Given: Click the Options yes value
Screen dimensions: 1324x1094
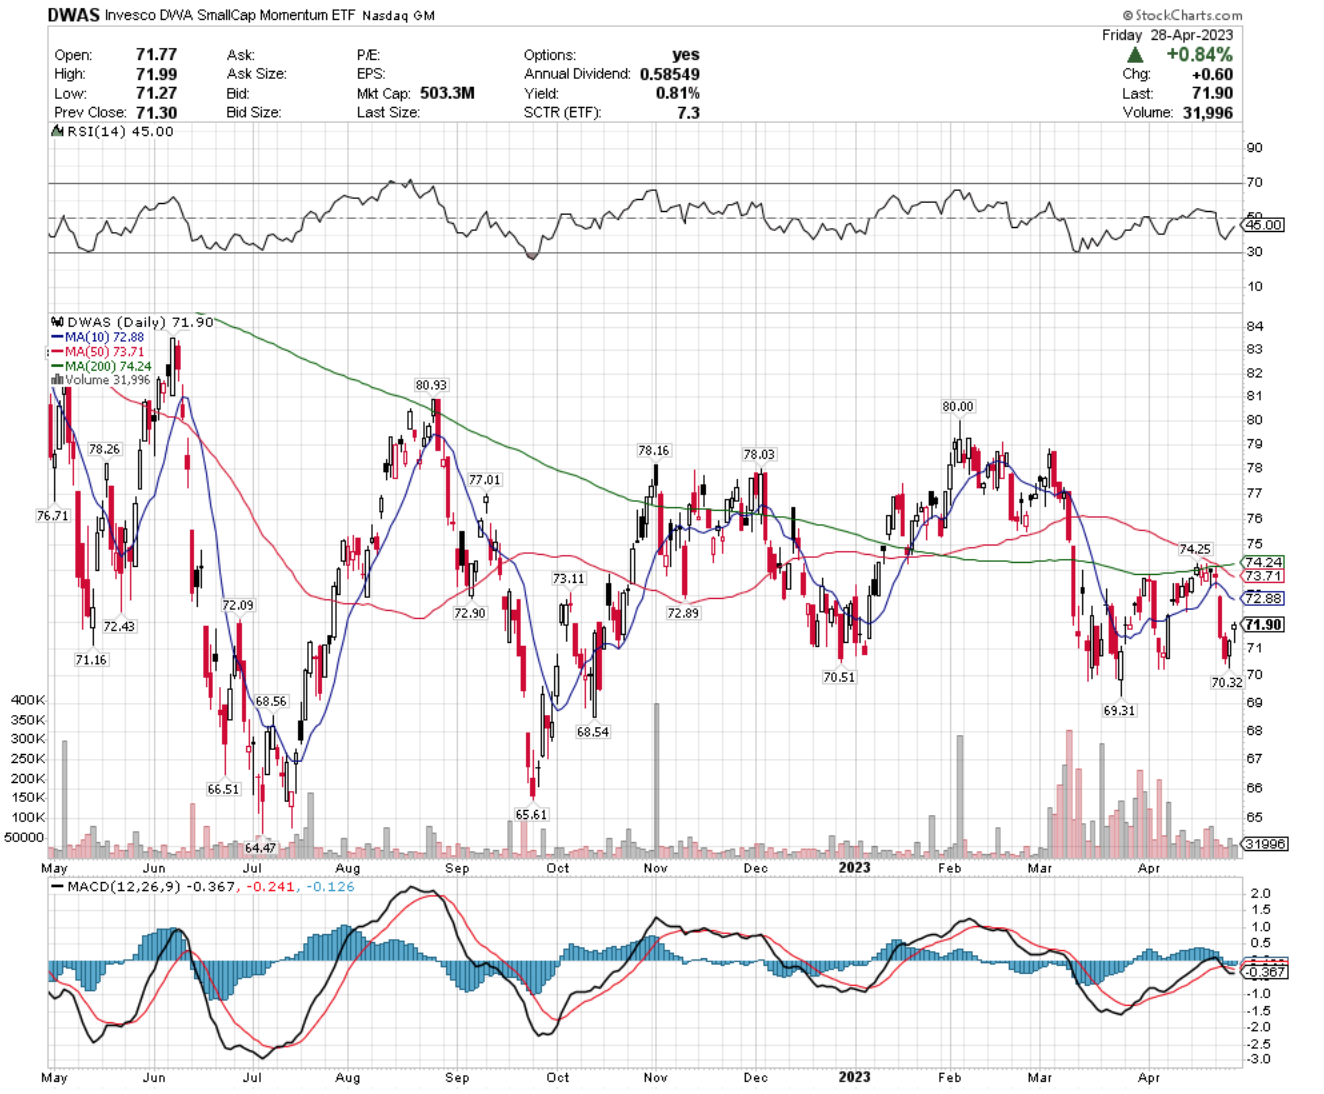Looking at the screenshot, I should [x=686, y=55].
